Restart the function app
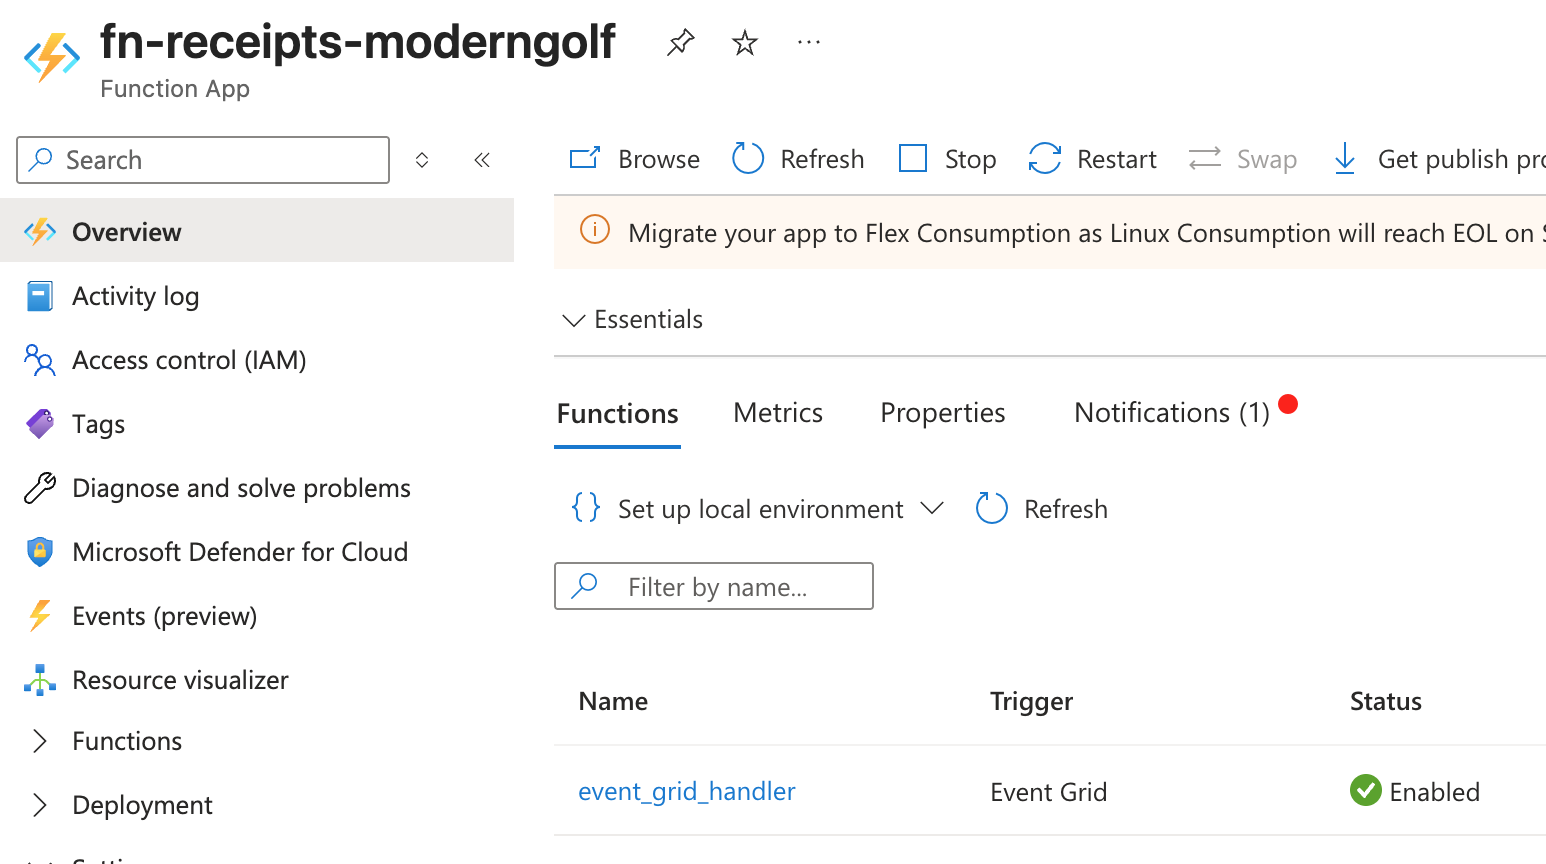1546x864 pixels. [x=1092, y=159]
